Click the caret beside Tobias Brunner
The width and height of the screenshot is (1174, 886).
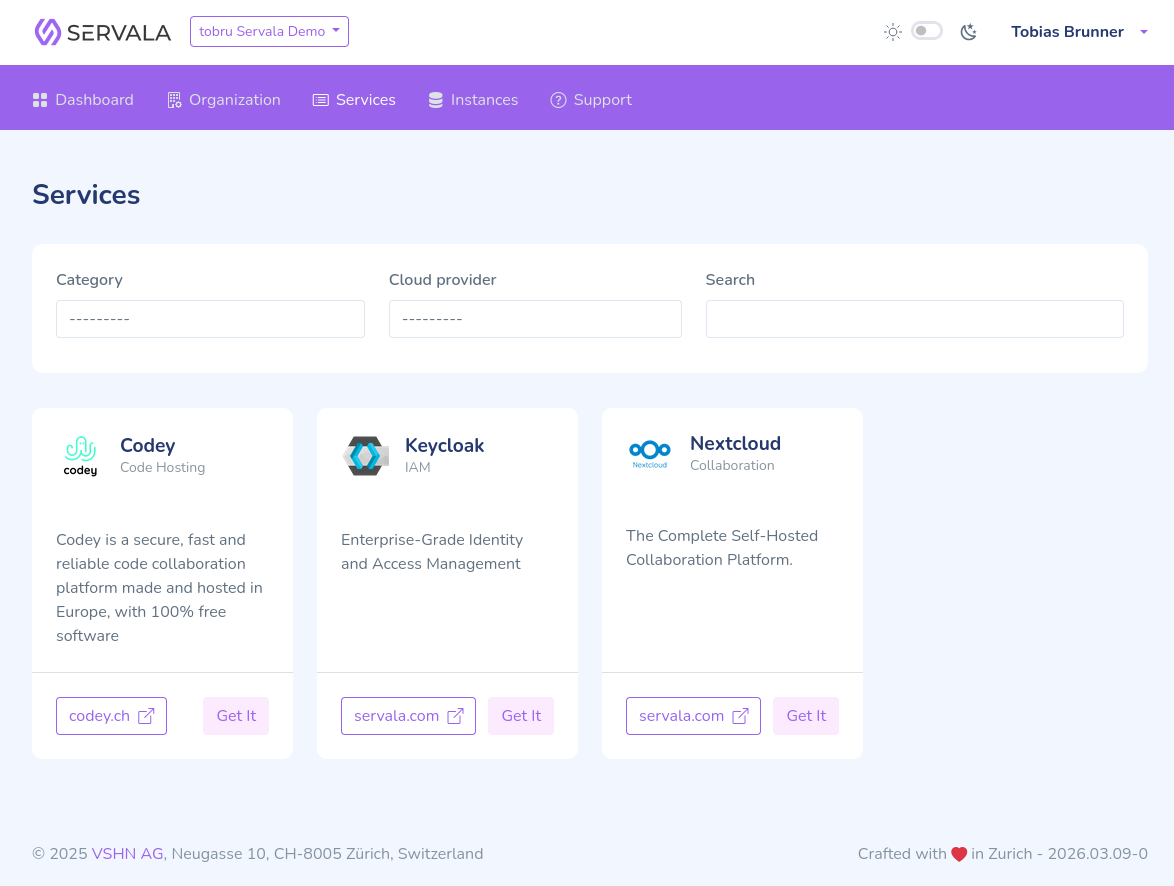(1143, 32)
